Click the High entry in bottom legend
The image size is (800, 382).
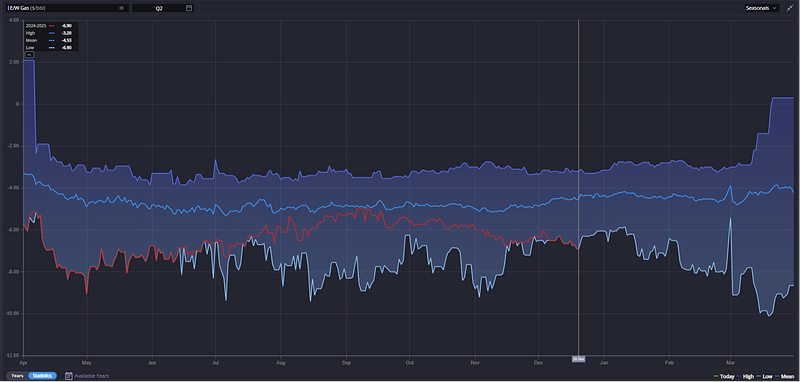point(745,376)
